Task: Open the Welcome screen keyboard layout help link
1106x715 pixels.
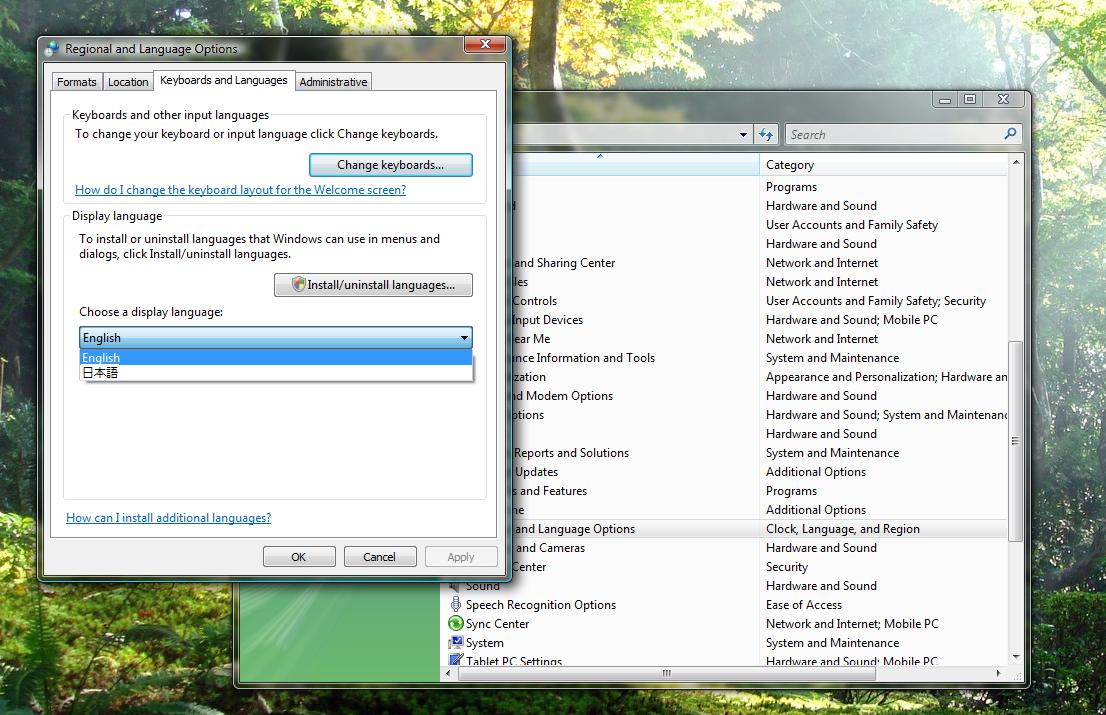Action: coord(241,190)
